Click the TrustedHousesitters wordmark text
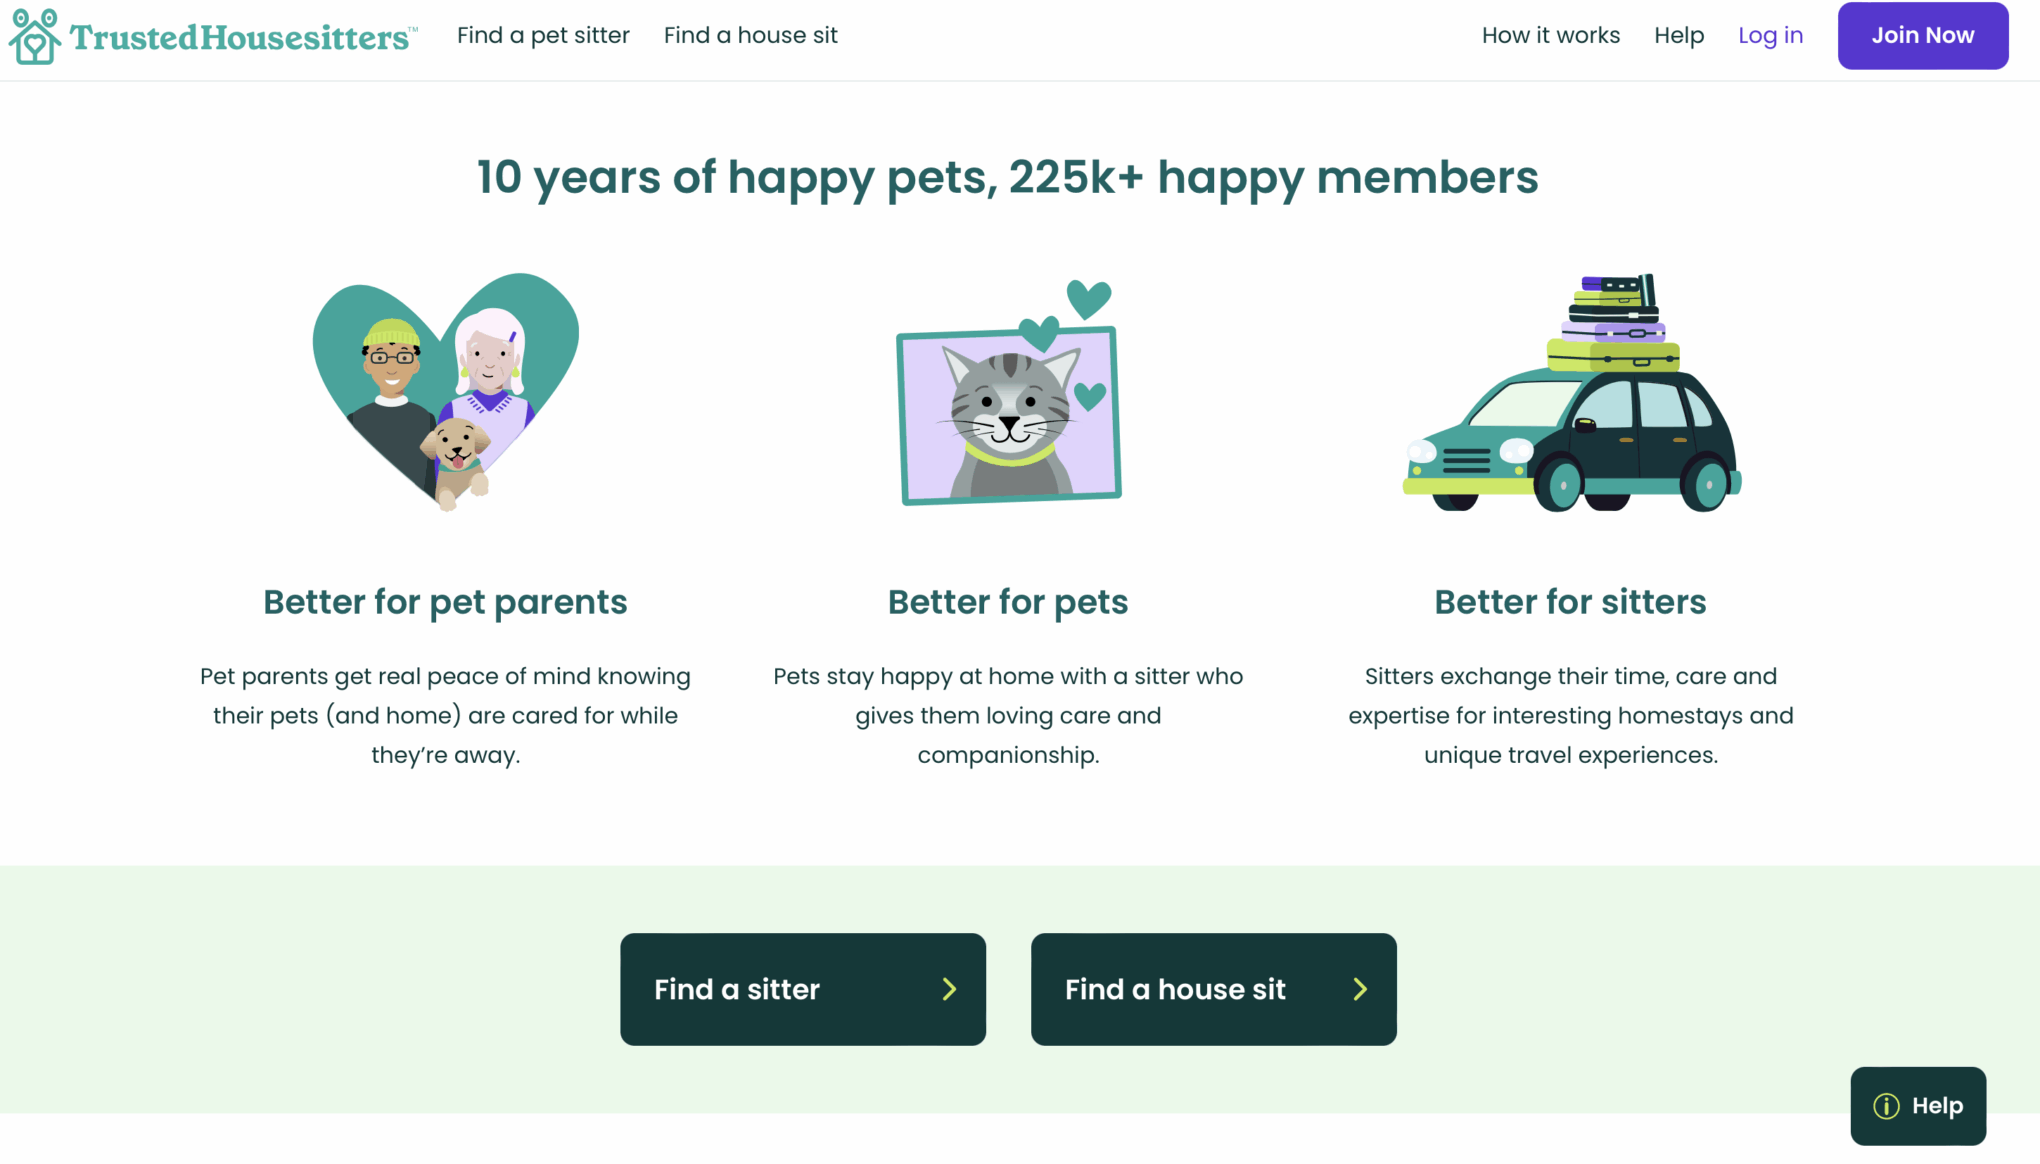Image resolution: width=2040 pixels, height=1164 pixels. pos(240,38)
